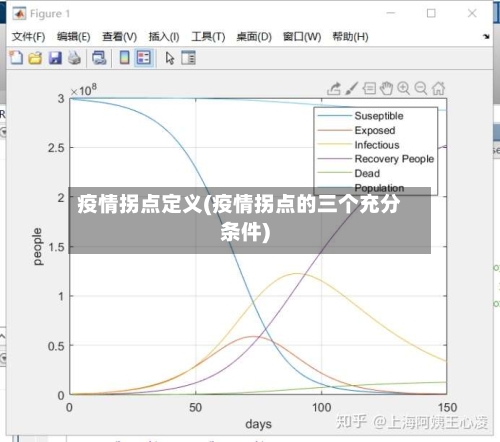Select the zoom in tool
The width and height of the screenshot is (500, 442).
pos(403,88)
